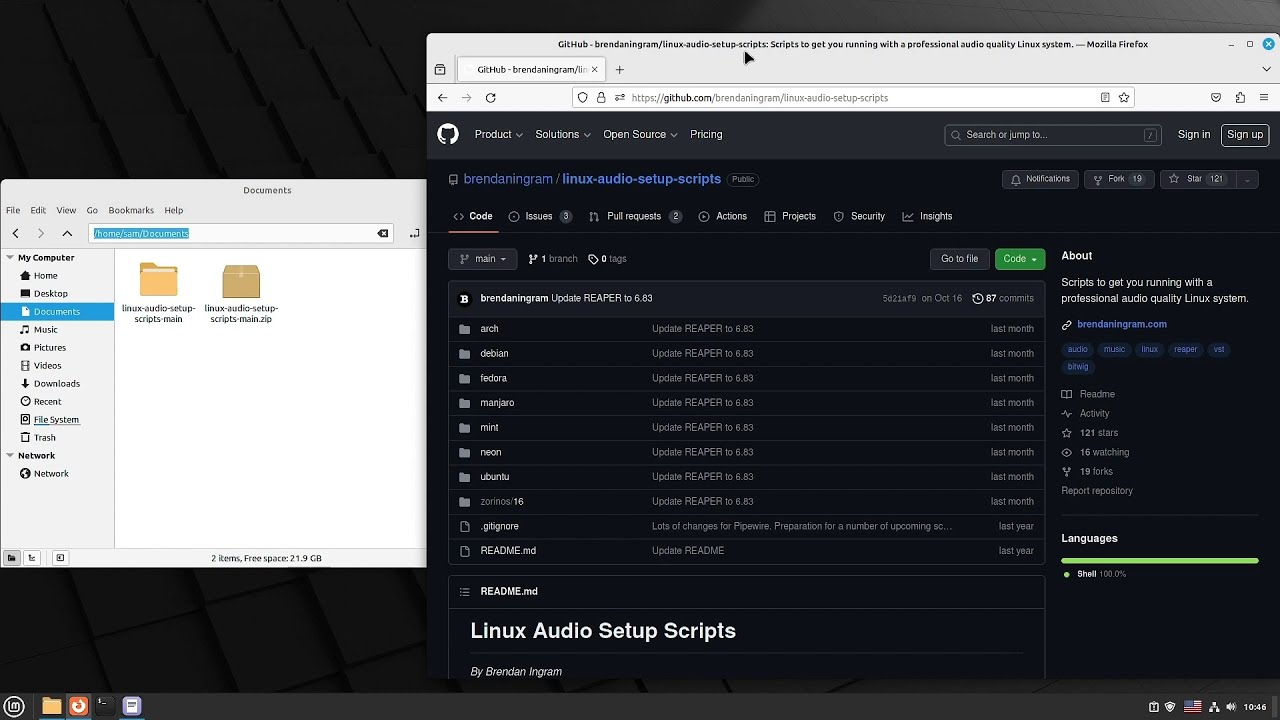Collapse the Network sidebar section
This screenshot has height=720, width=1280.
(x=10, y=456)
